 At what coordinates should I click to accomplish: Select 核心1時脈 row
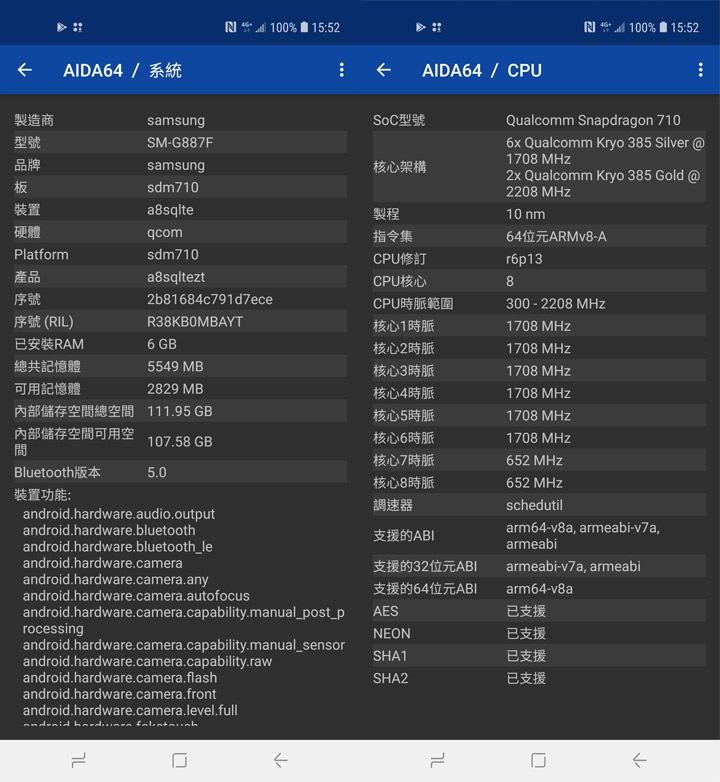pos(539,326)
